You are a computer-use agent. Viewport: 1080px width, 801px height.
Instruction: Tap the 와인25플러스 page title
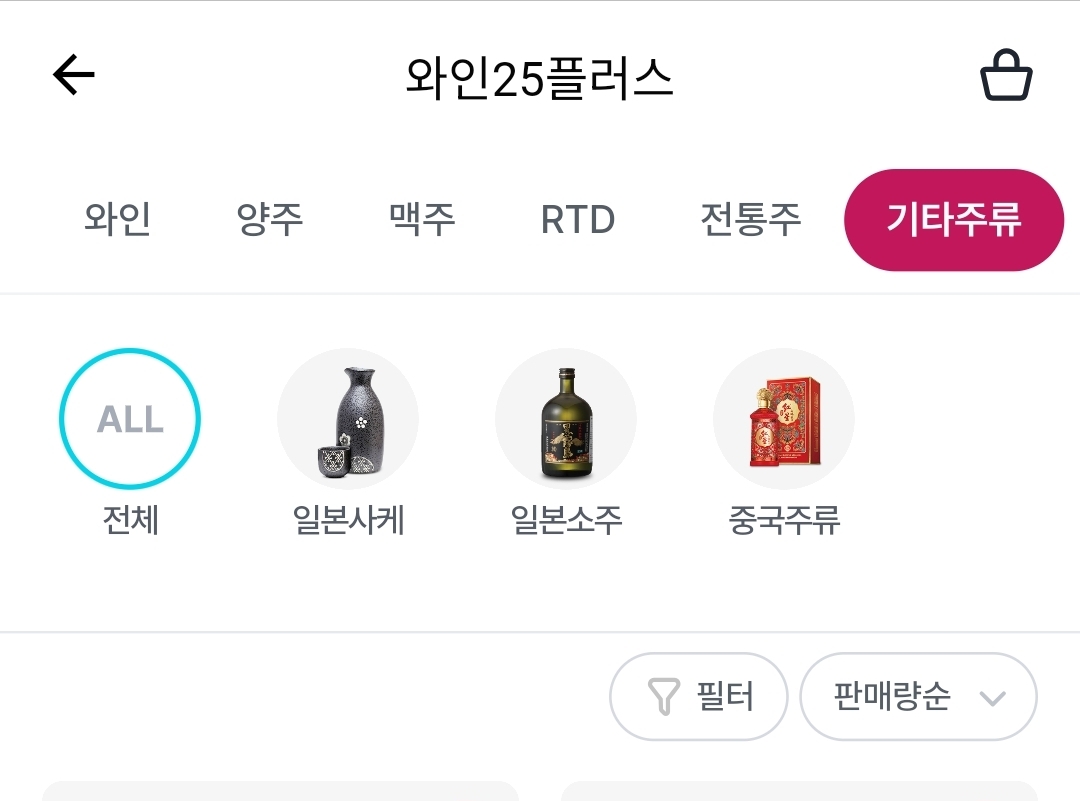coord(539,77)
